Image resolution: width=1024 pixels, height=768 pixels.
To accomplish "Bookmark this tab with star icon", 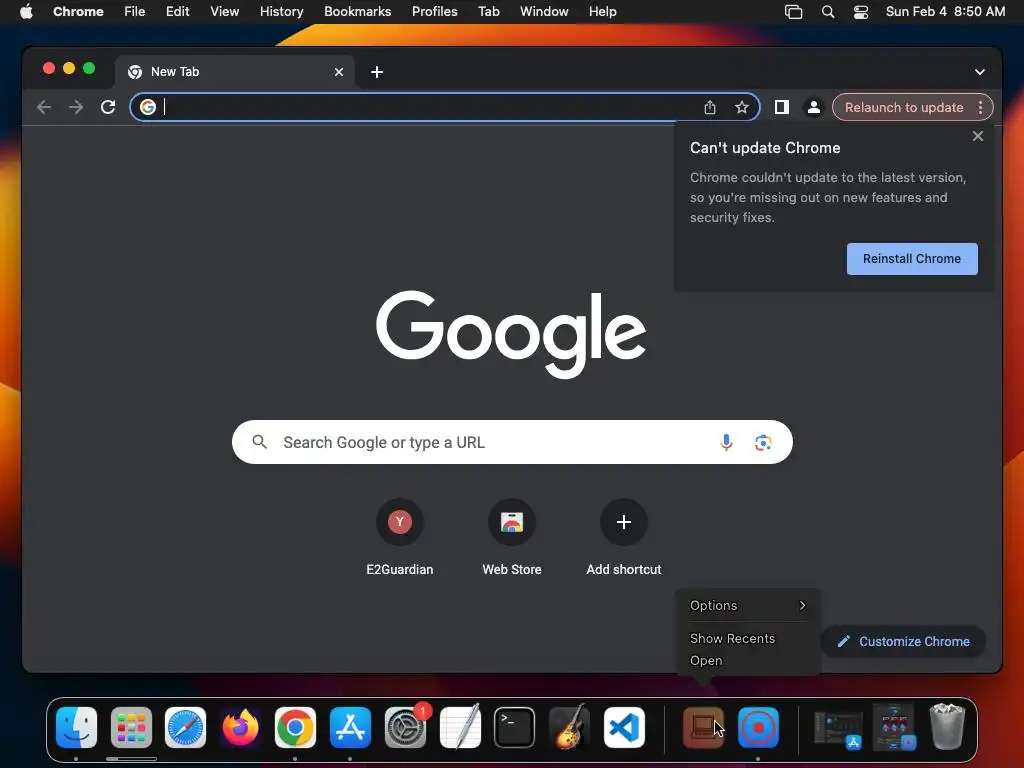I will (741, 107).
